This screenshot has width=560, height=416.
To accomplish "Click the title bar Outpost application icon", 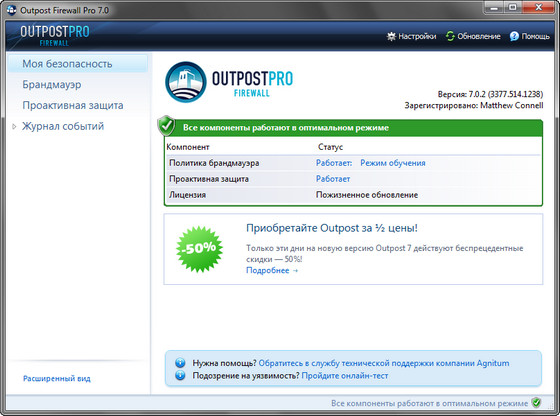I will 11,10.
